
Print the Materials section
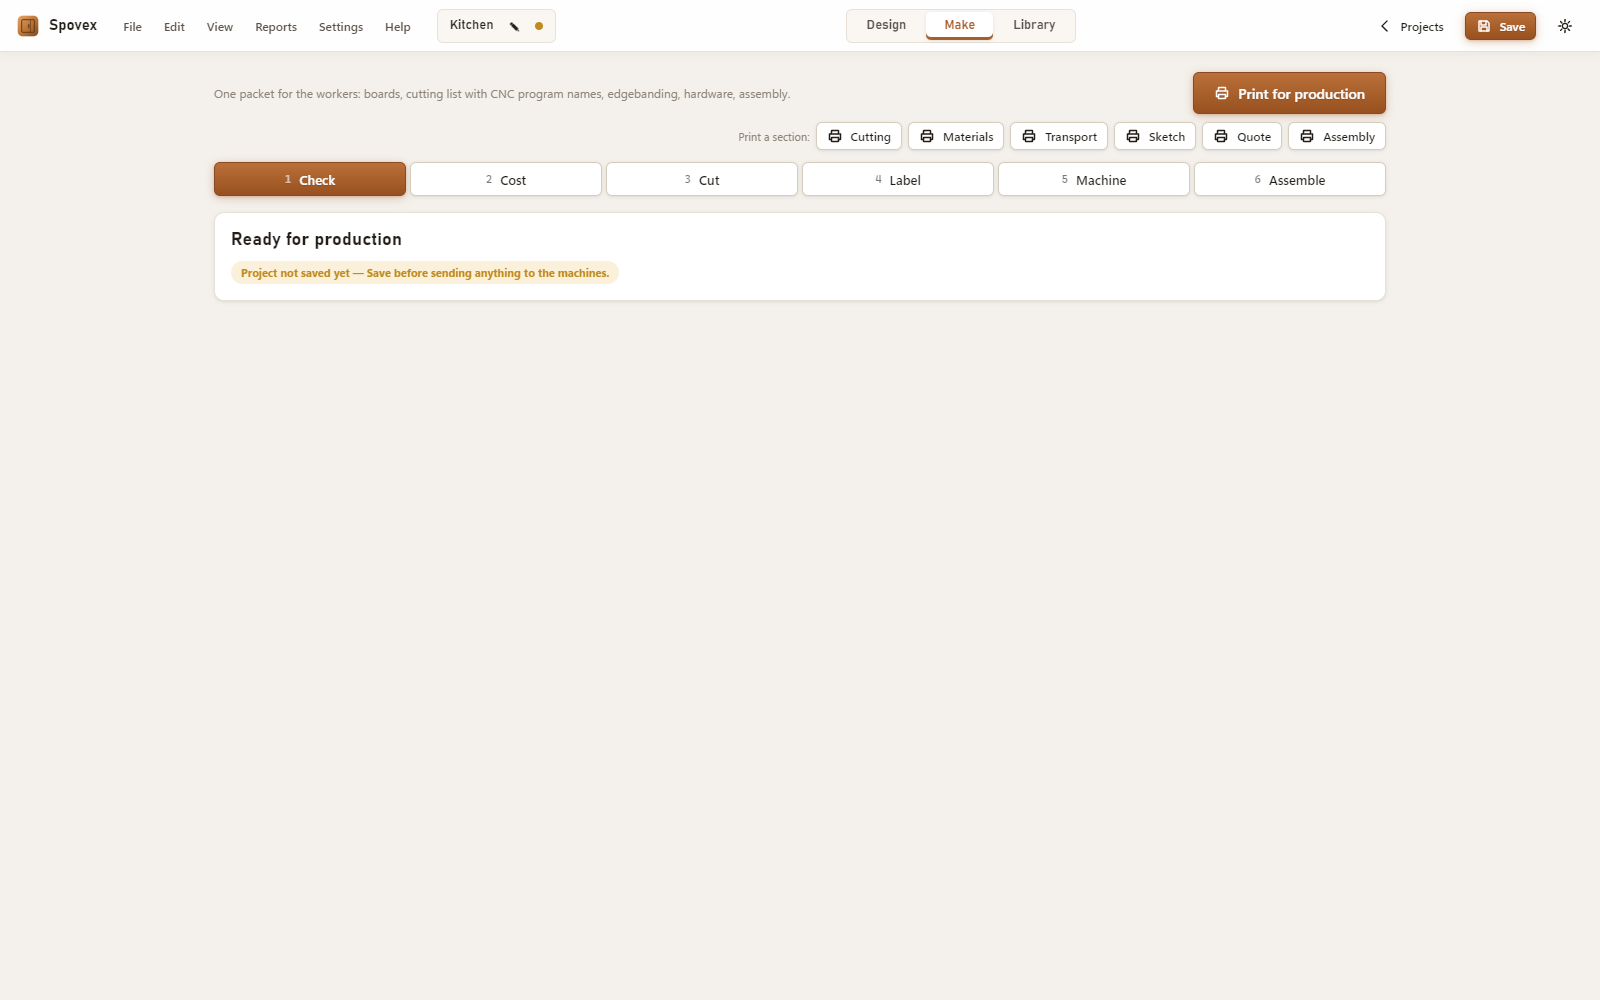[956, 136]
